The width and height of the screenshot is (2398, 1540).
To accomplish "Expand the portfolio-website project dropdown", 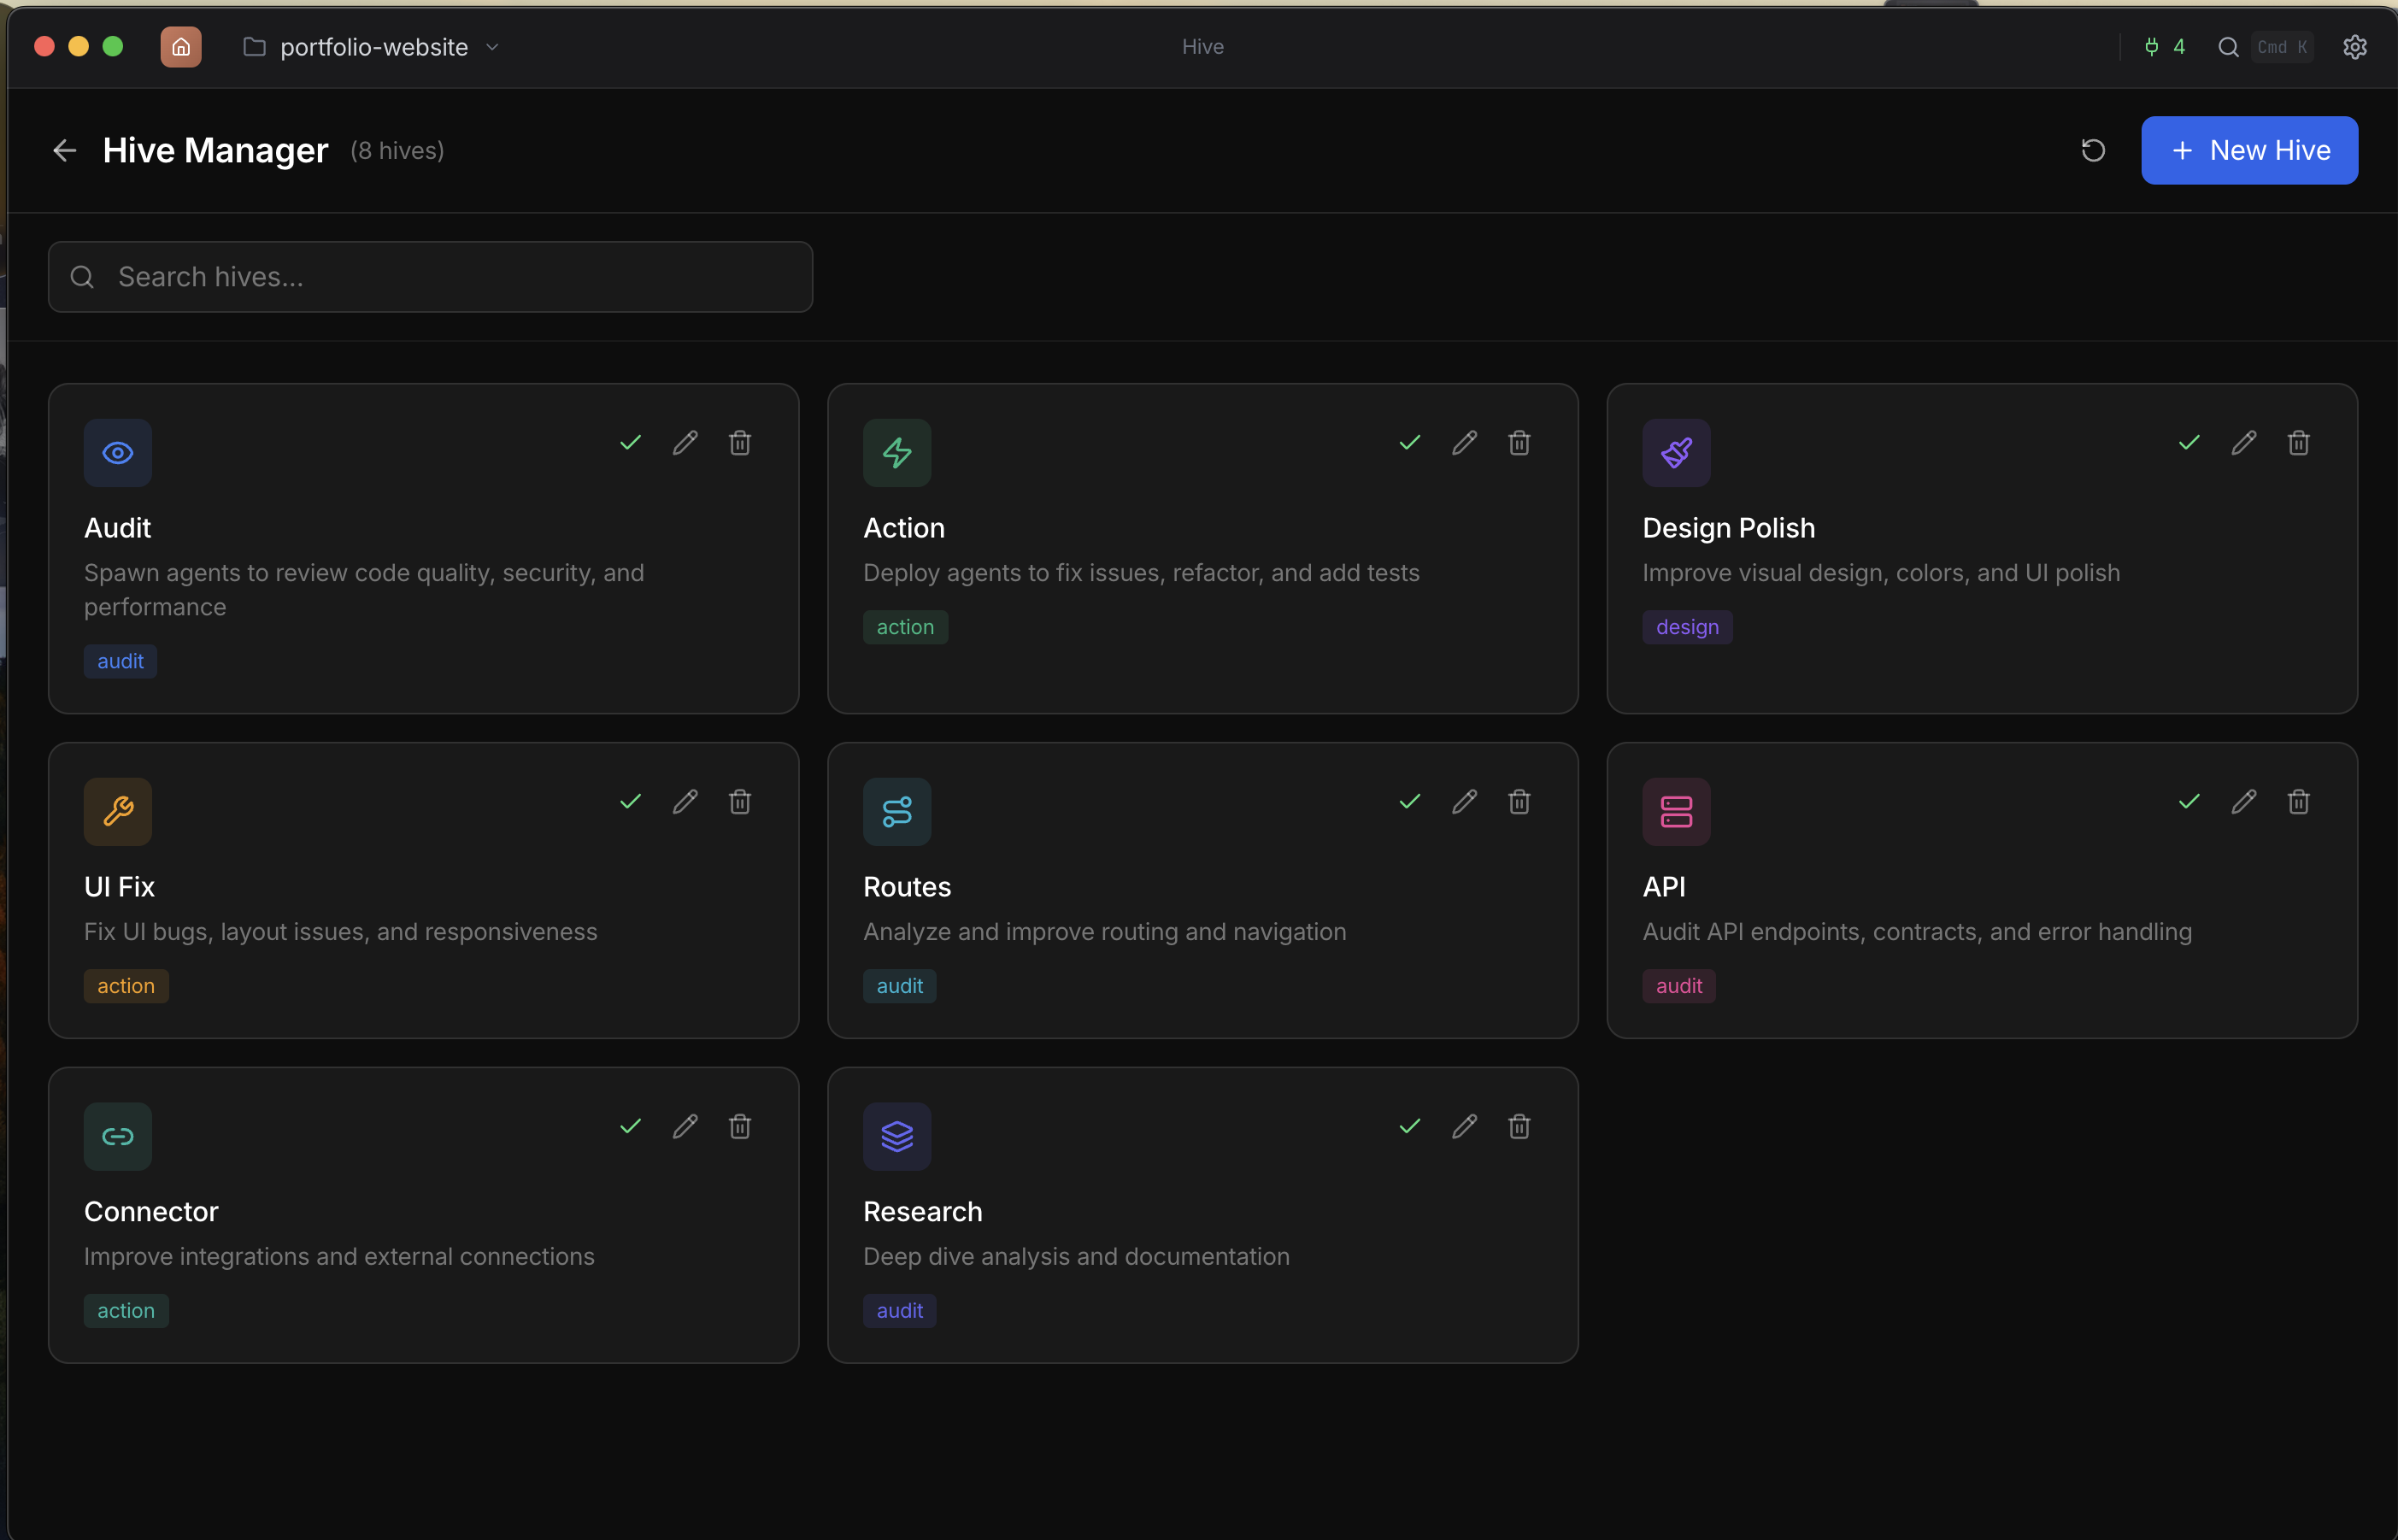I will 491,46.
